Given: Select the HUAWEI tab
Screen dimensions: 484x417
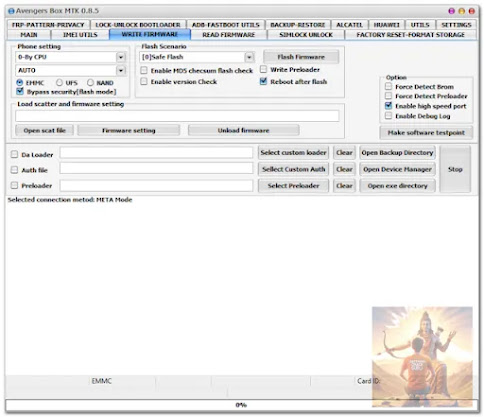Looking at the screenshot, I should tap(386, 25).
